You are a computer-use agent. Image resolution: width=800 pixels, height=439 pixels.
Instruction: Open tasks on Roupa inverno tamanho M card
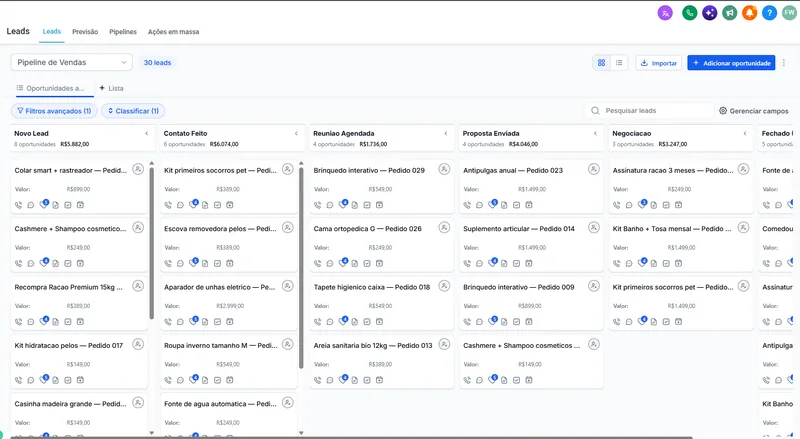(217, 380)
